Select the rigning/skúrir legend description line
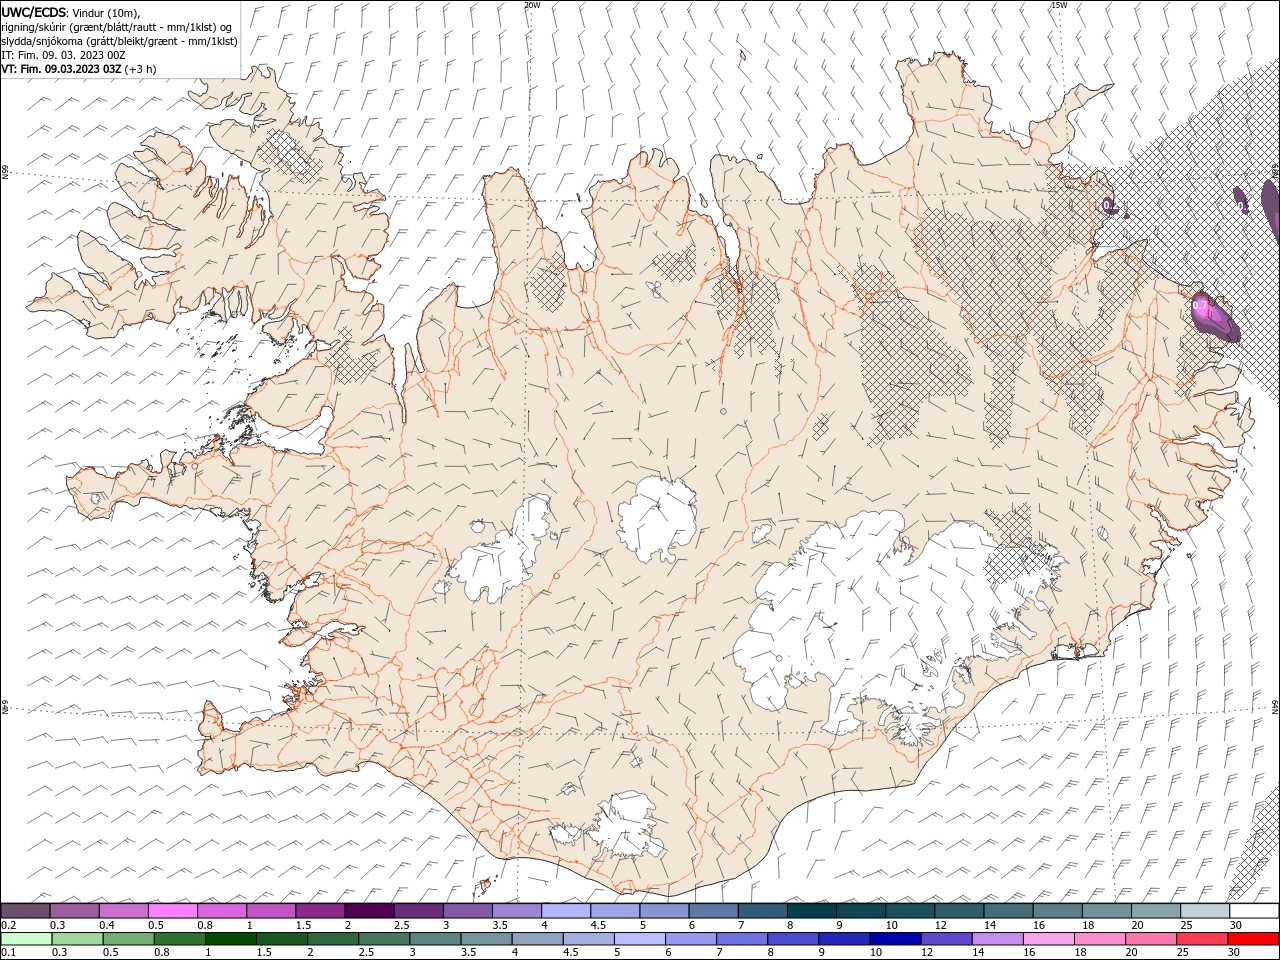Viewport: 1280px width, 960px height. [x=116, y=27]
